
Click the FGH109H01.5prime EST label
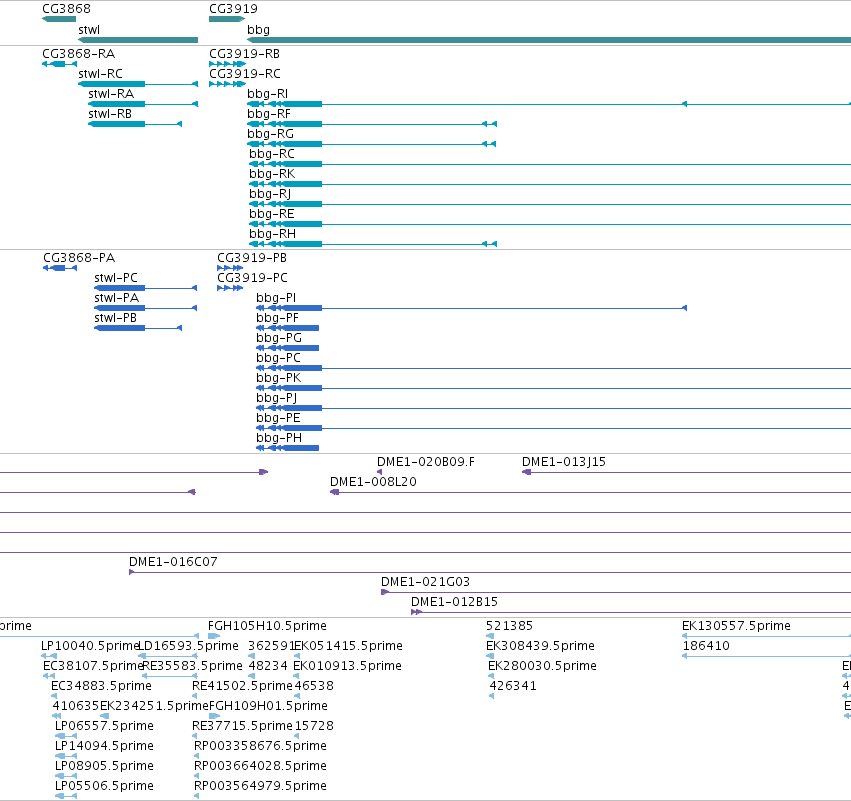pos(268,706)
